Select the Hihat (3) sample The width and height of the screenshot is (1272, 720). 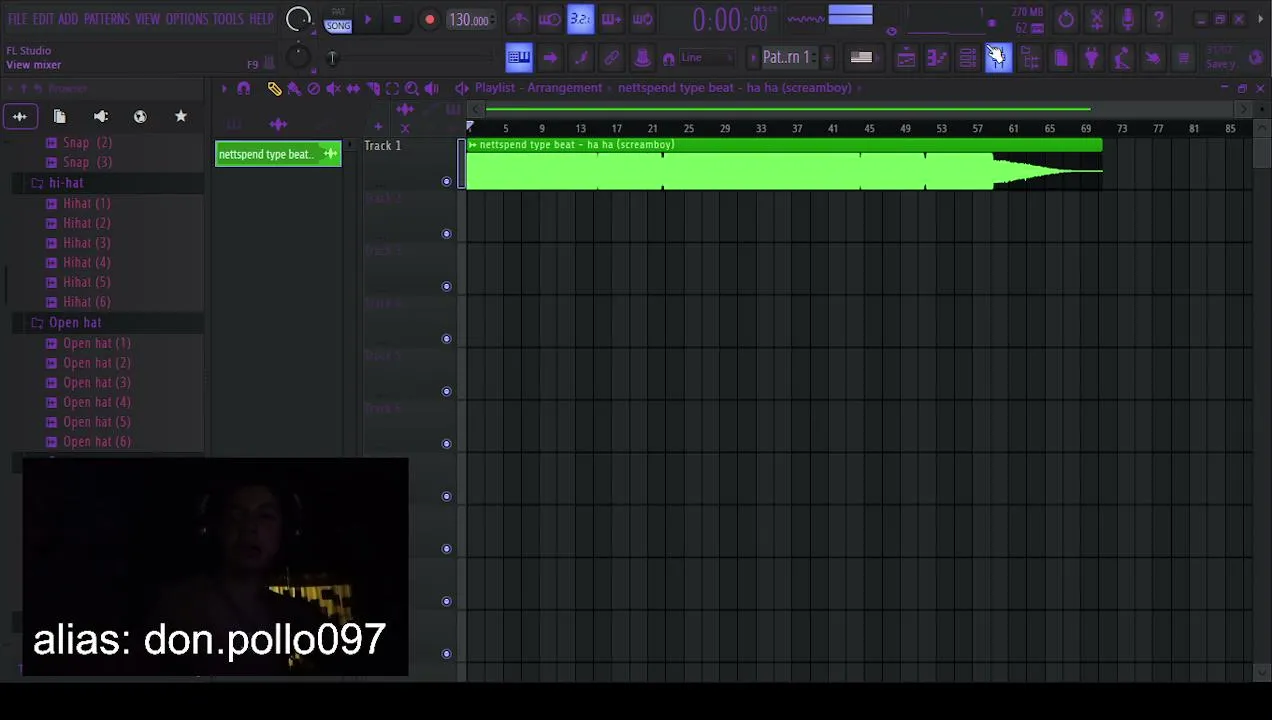pyautogui.click(x=87, y=243)
